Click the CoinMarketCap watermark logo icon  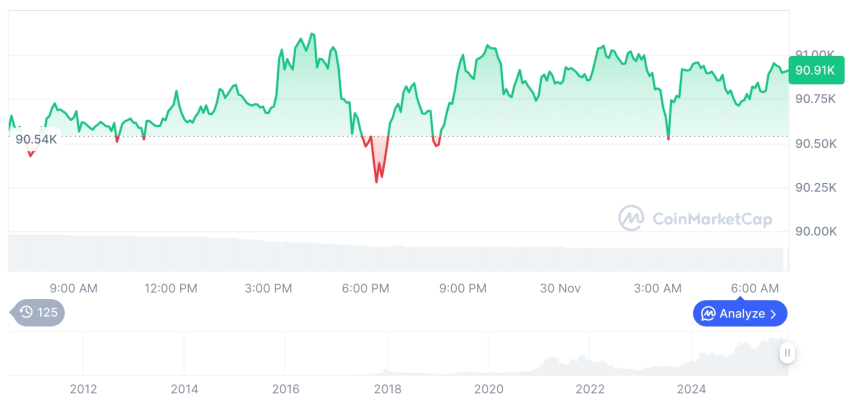pos(631,219)
